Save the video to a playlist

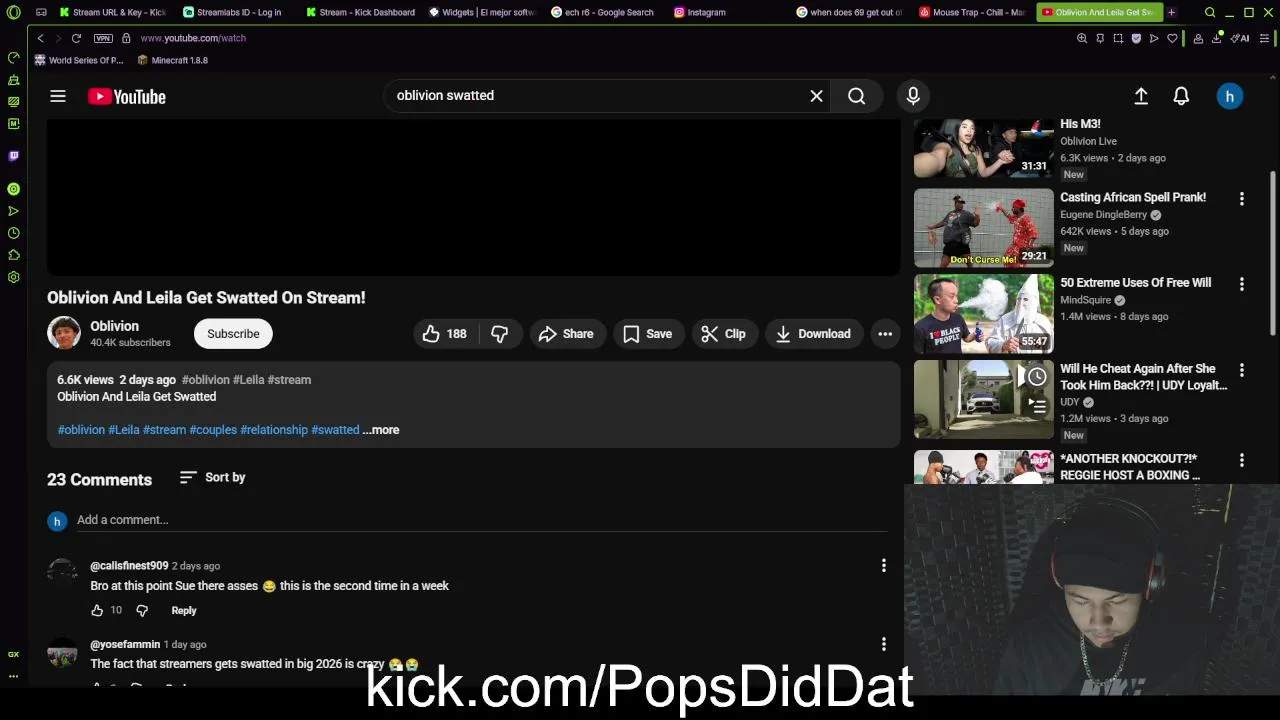click(648, 334)
